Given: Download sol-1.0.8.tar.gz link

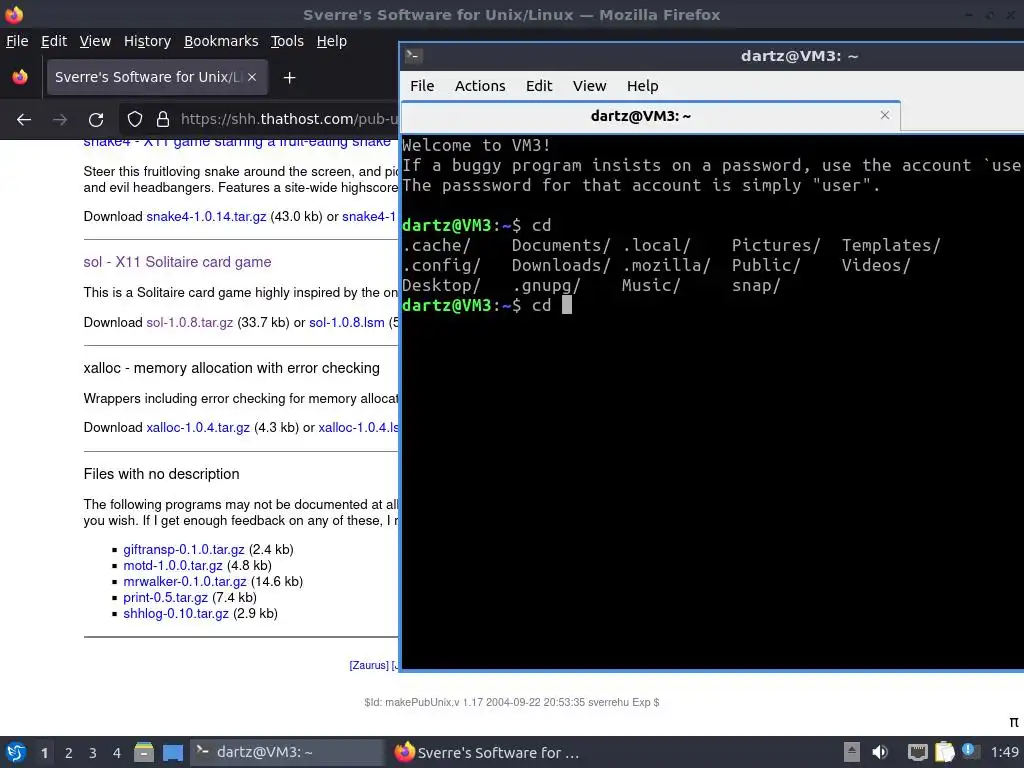Looking at the screenshot, I should [x=189, y=323].
